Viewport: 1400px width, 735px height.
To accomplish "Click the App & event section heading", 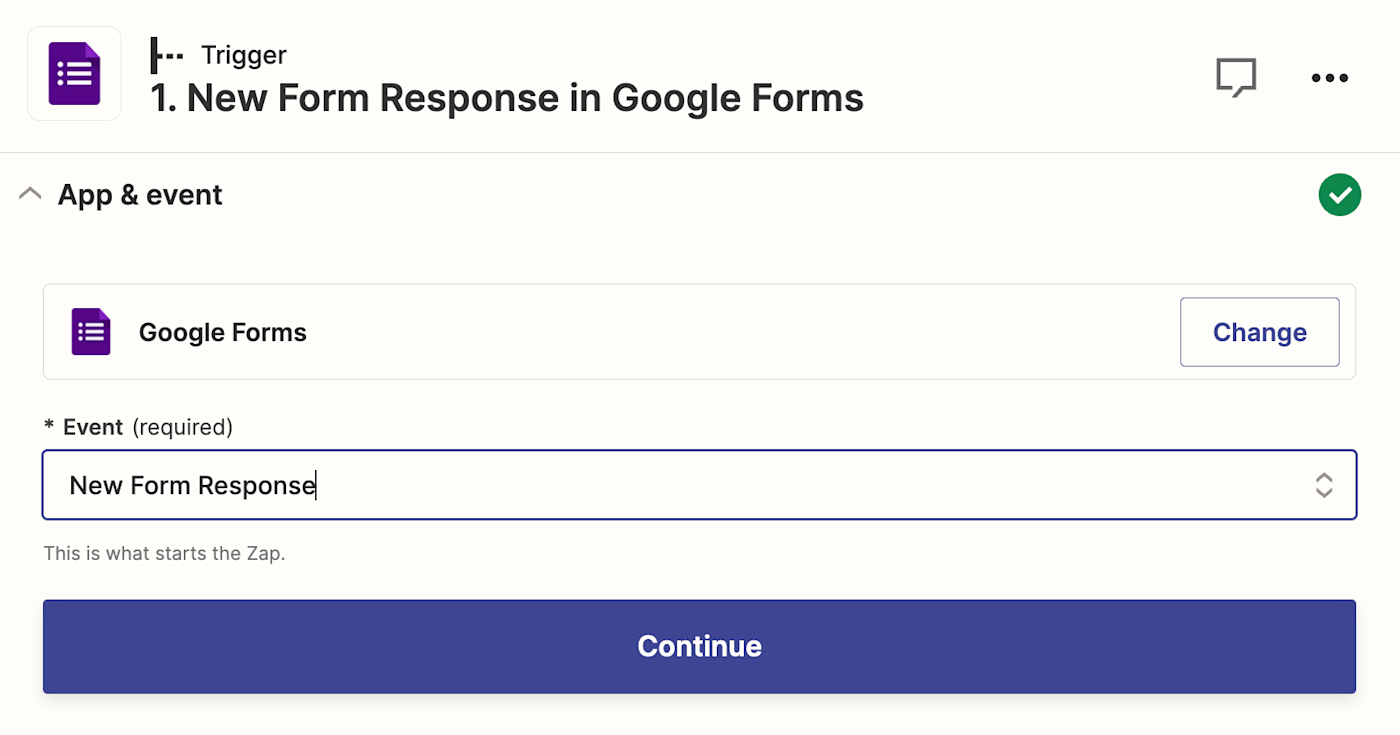I will (x=140, y=195).
